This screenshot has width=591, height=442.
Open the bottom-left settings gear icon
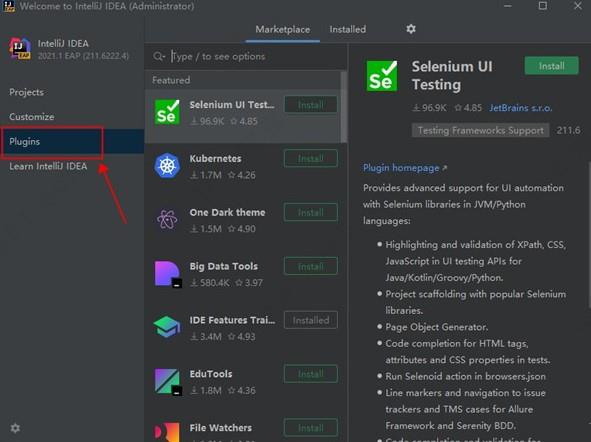(15, 428)
